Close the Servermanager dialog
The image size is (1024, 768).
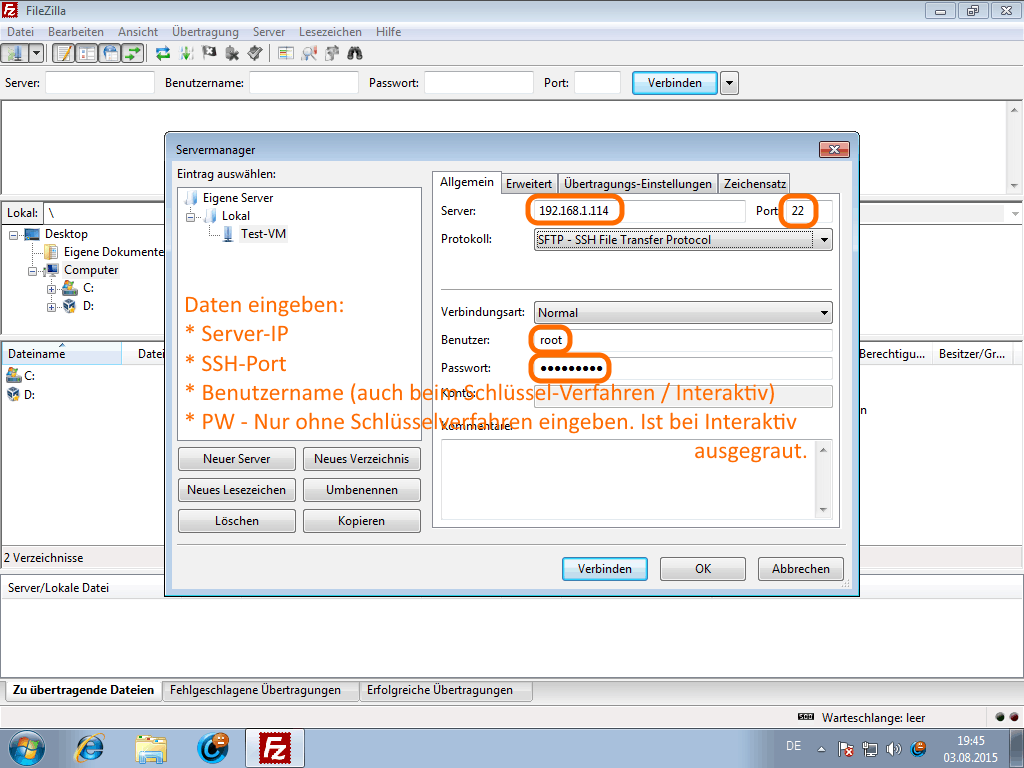(834, 150)
